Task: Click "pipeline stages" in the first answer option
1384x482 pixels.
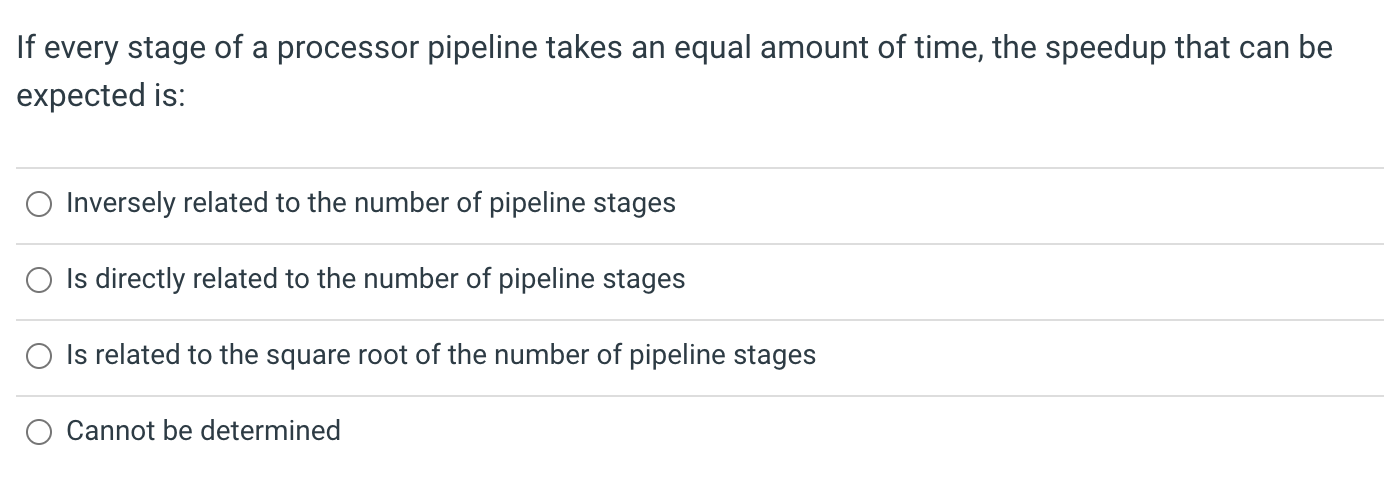Action: 582,203
